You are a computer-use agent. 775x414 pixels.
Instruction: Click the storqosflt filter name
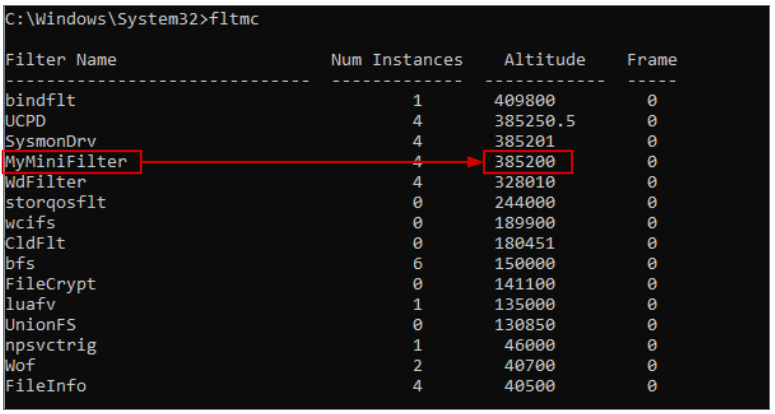(56, 203)
